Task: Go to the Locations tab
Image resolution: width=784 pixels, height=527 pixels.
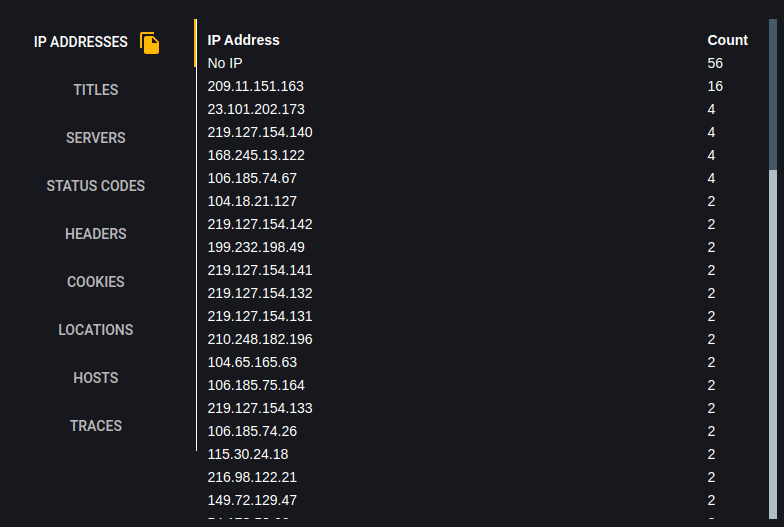Action: 96,330
